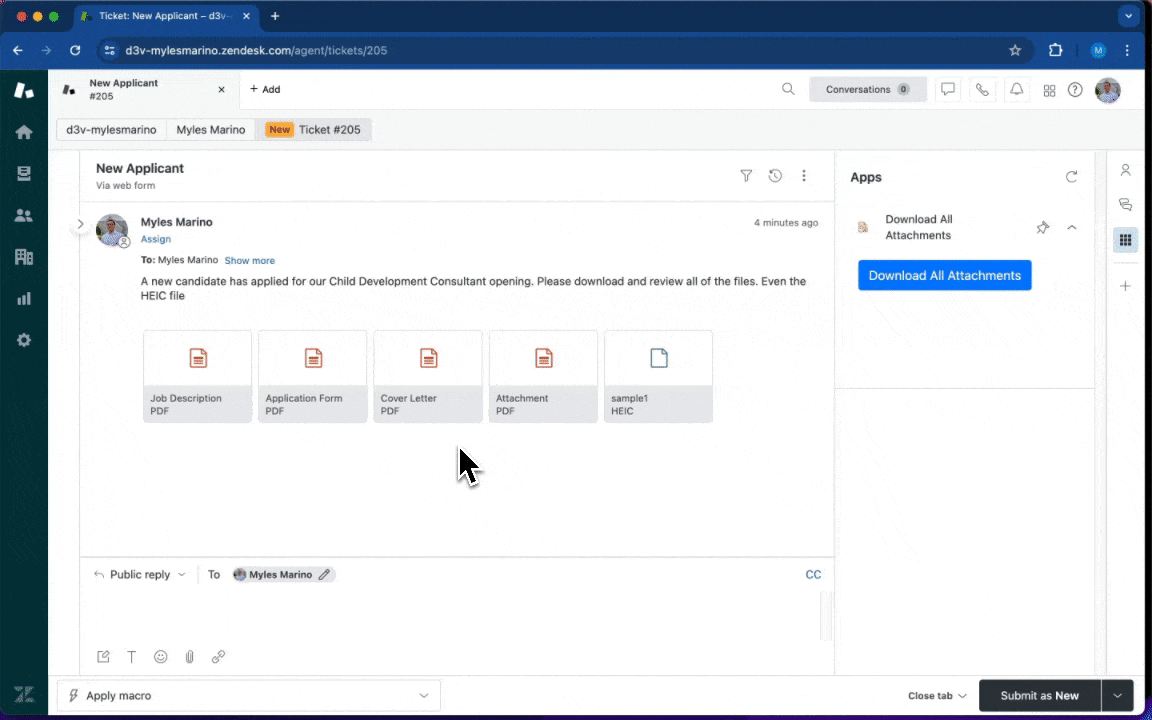The width and height of the screenshot is (1152, 720).
Task: Collapse the Download All Attachments app section
Action: coord(1072,228)
